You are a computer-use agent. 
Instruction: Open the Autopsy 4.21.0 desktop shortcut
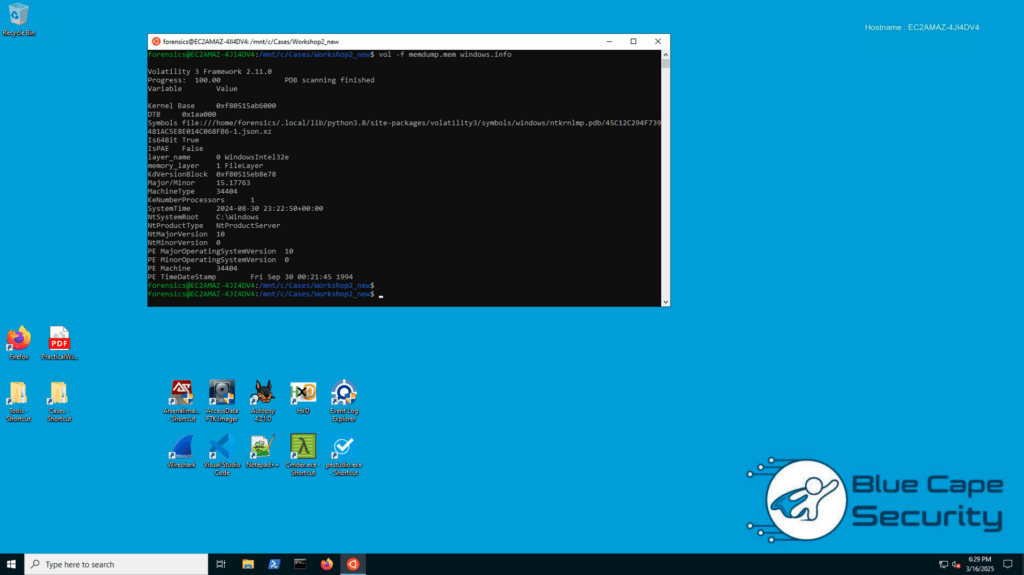[x=263, y=393]
